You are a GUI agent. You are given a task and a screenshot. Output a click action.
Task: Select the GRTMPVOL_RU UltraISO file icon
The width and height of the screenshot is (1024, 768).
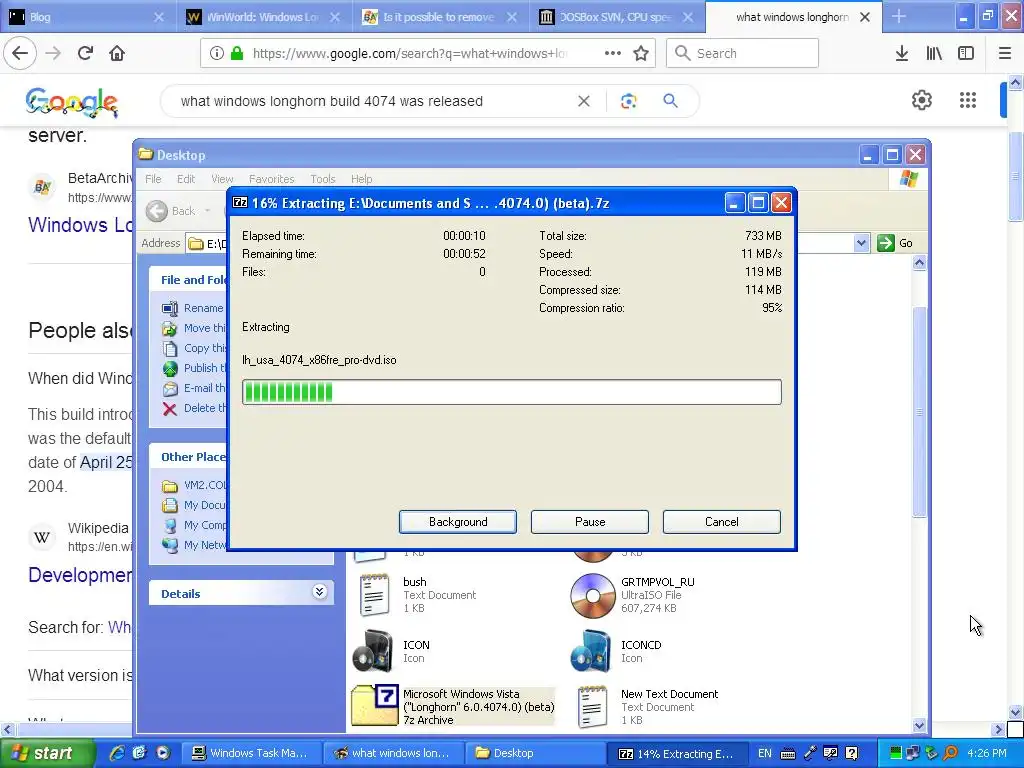[x=592, y=596]
